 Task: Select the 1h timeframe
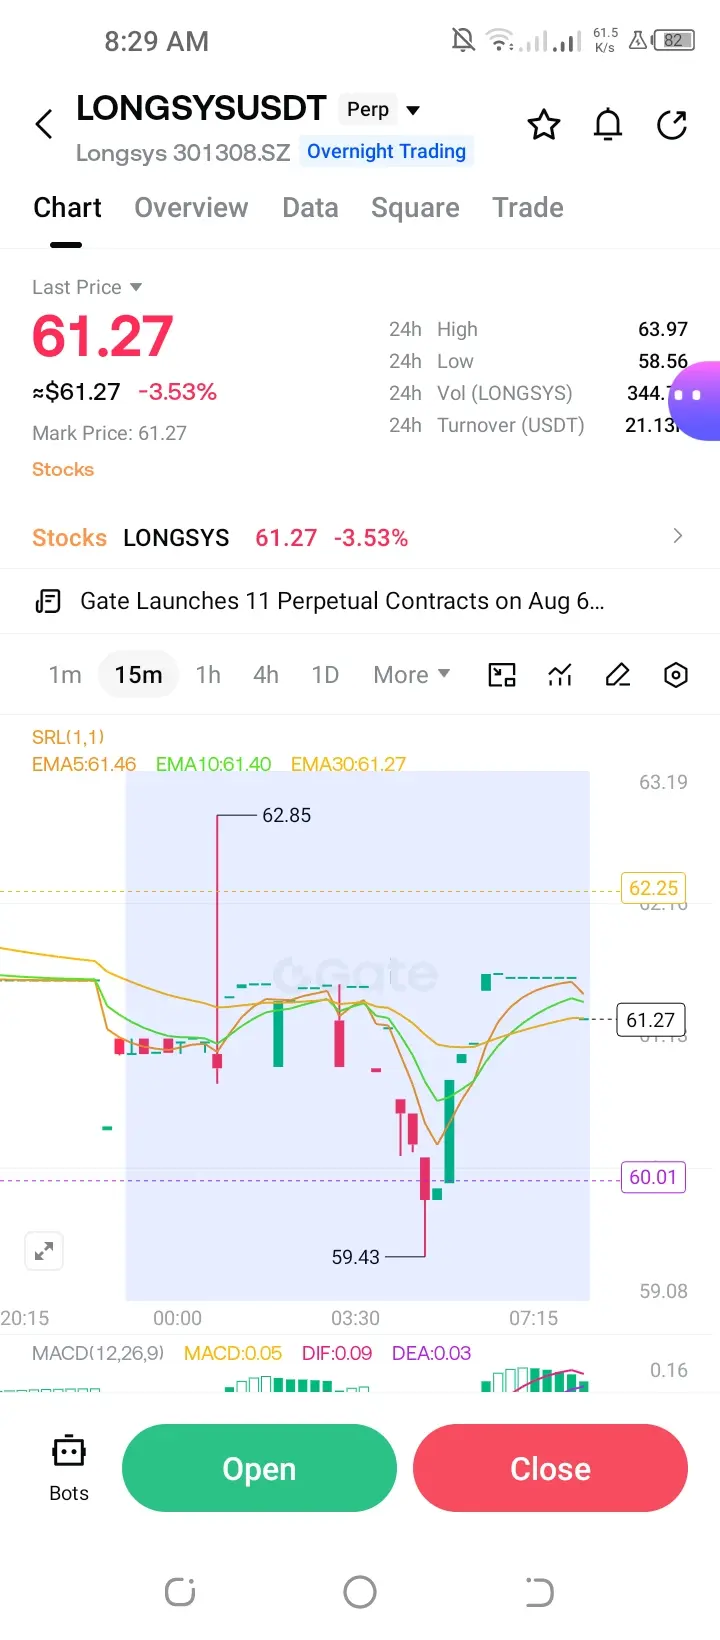tap(208, 675)
